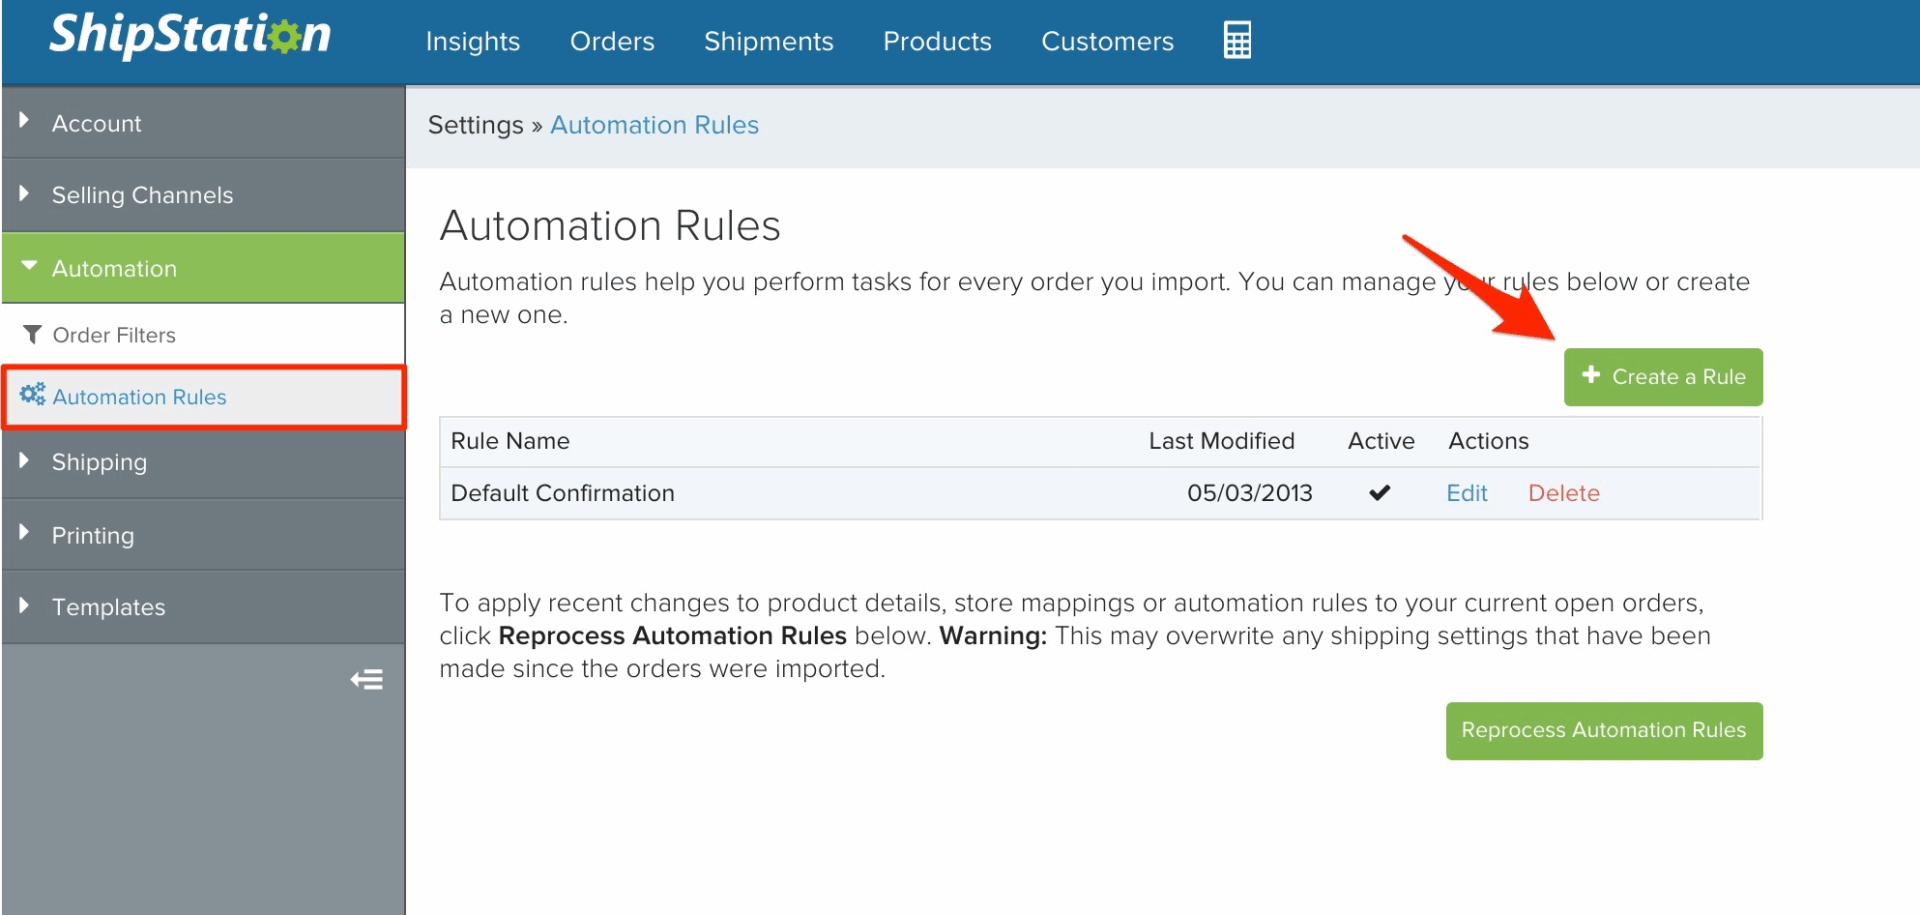Expand the Printing settings section
1920x915 pixels.
click(x=92, y=535)
